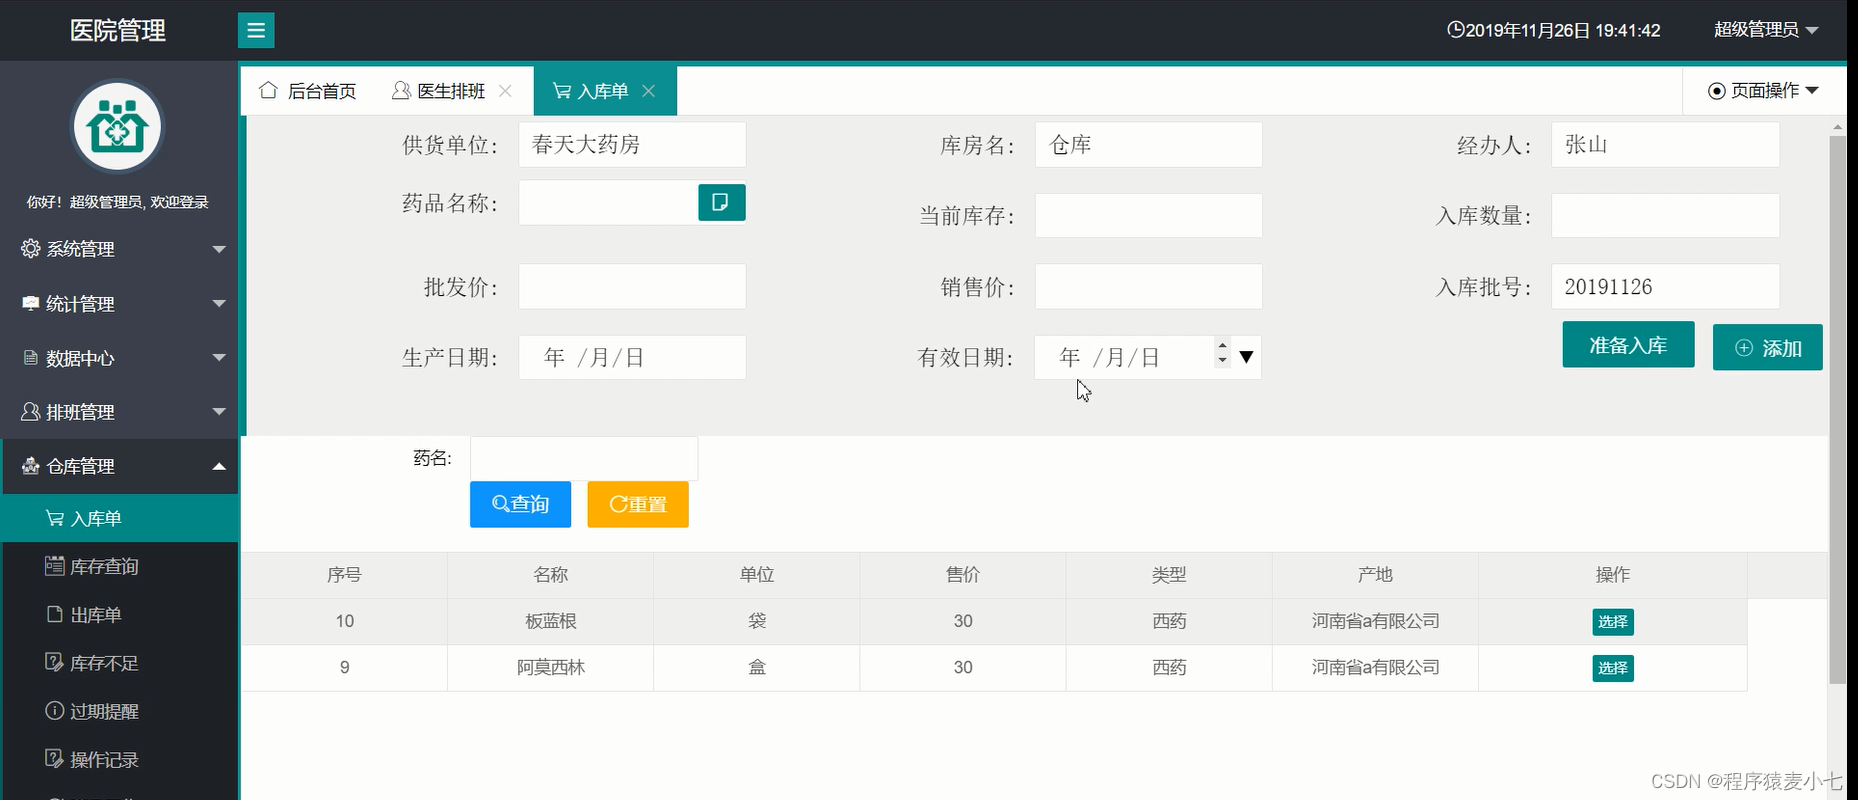Open 操作记录 in the sidebar

(x=120, y=759)
